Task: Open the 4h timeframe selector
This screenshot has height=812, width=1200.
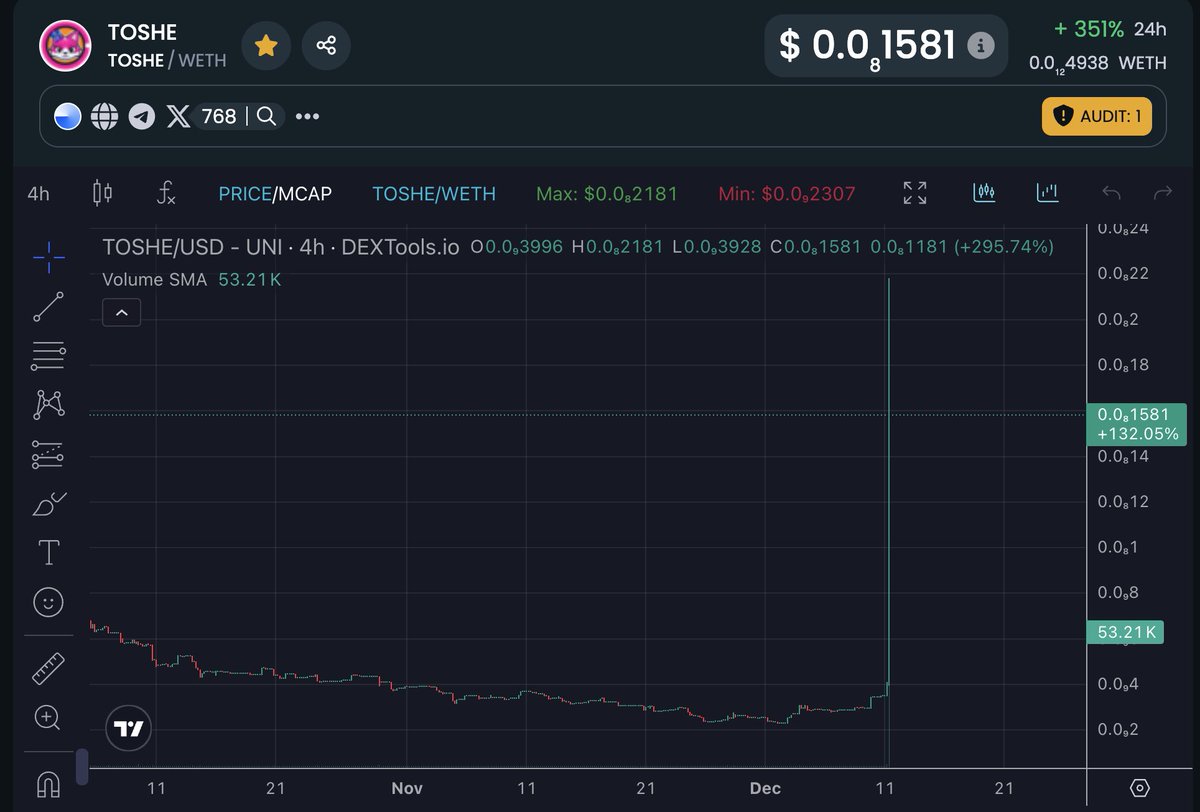Action: point(38,194)
